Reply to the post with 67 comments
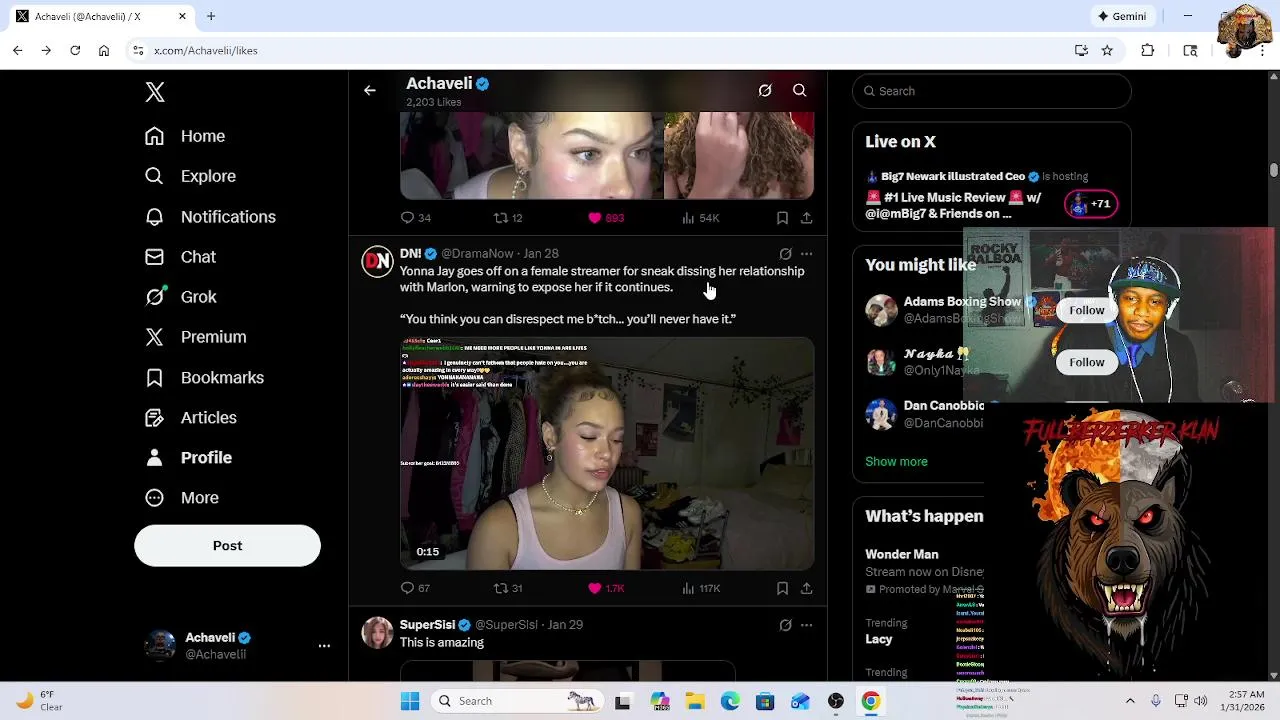Screen dimensions: 1280x720 point(415,588)
